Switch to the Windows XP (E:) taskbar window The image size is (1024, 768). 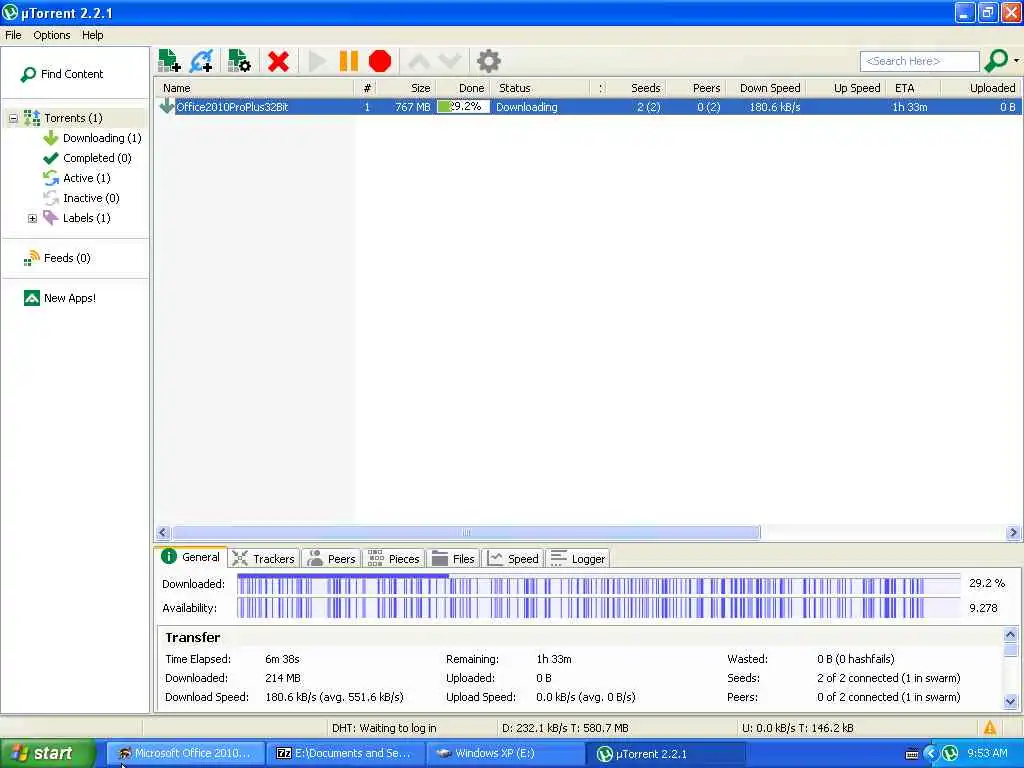505,754
